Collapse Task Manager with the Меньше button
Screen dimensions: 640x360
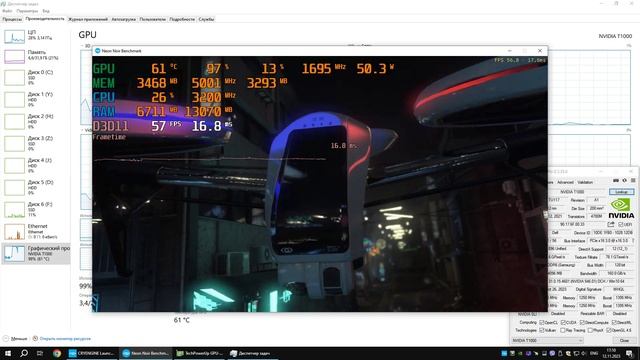(x=15, y=338)
